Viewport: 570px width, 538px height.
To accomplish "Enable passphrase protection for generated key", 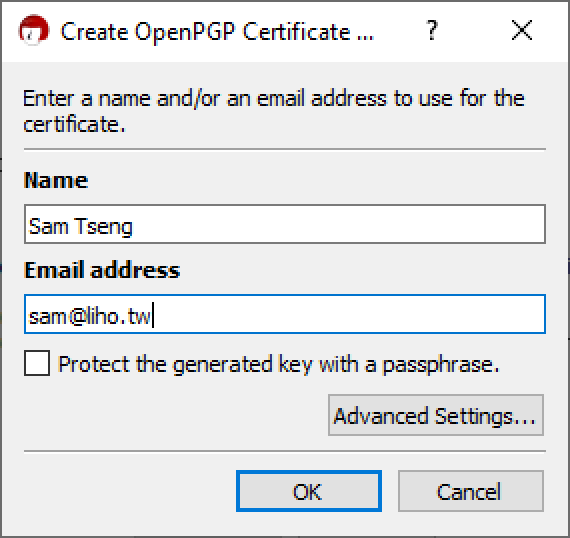I will [37, 363].
